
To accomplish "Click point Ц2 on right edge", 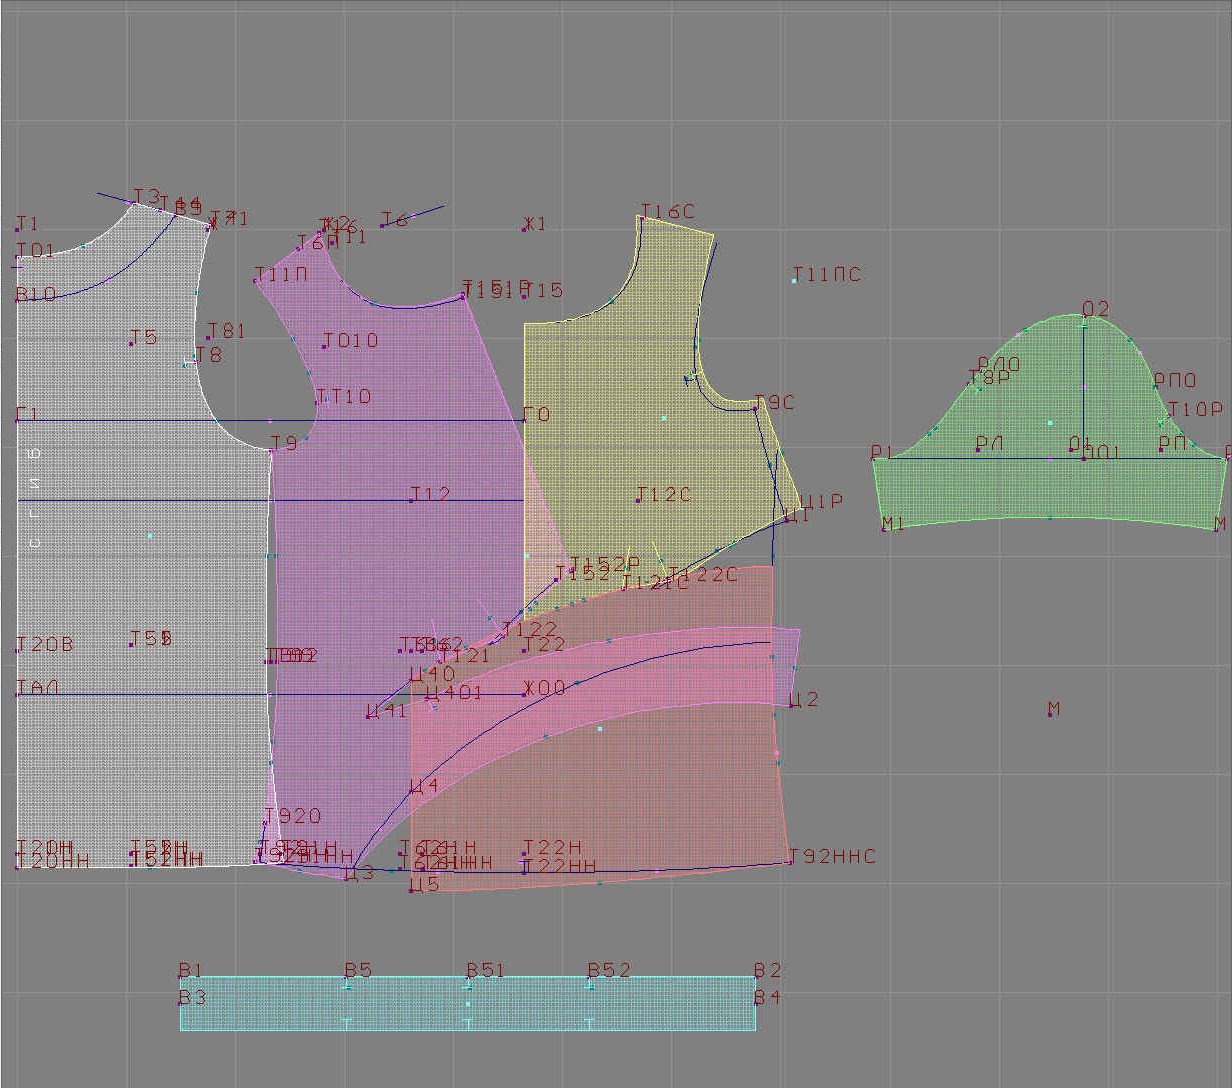I will click(x=791, y=706).
